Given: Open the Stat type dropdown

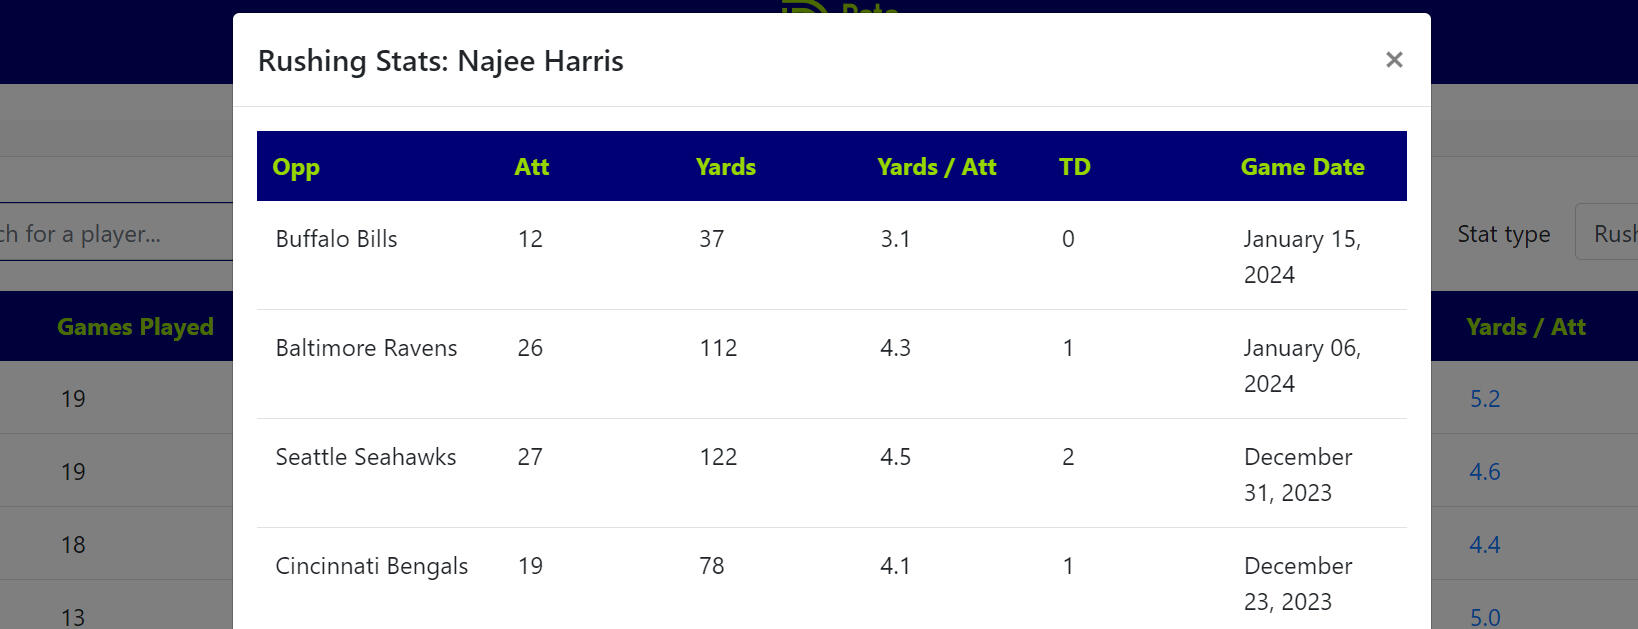Looking at the screenshot, I should [x=1610, y=233].
